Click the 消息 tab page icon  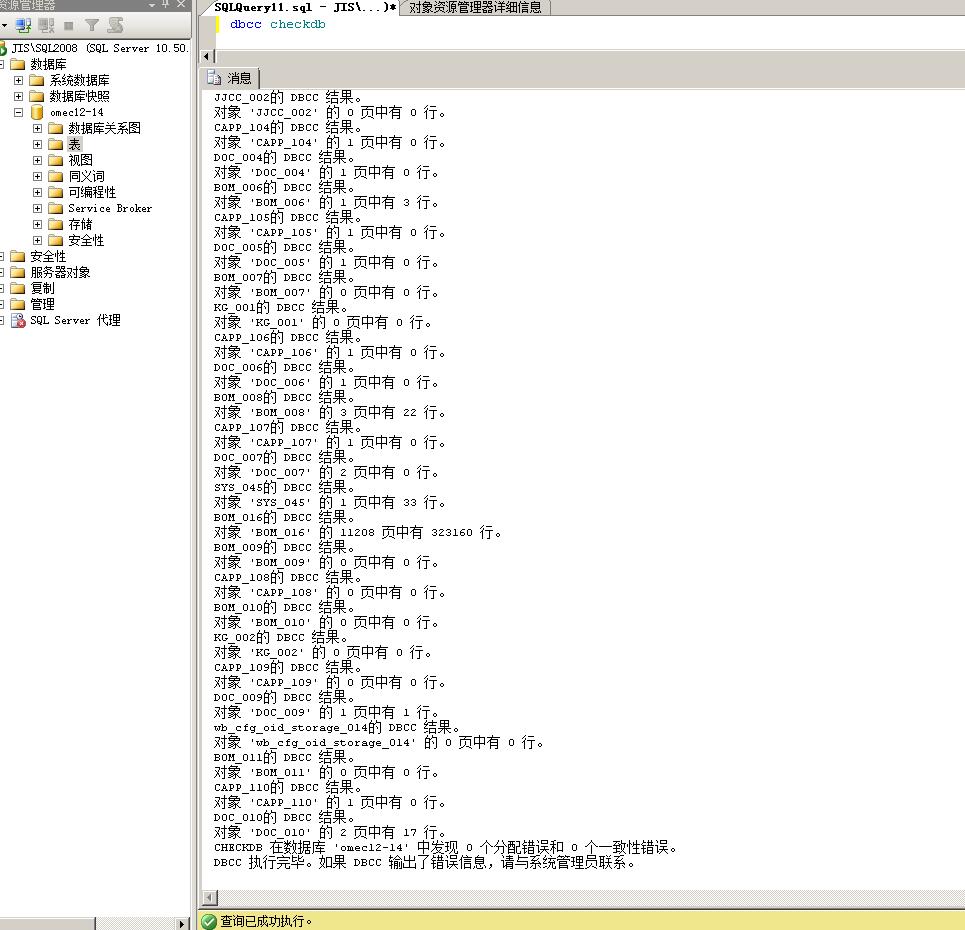click(214, 78)
